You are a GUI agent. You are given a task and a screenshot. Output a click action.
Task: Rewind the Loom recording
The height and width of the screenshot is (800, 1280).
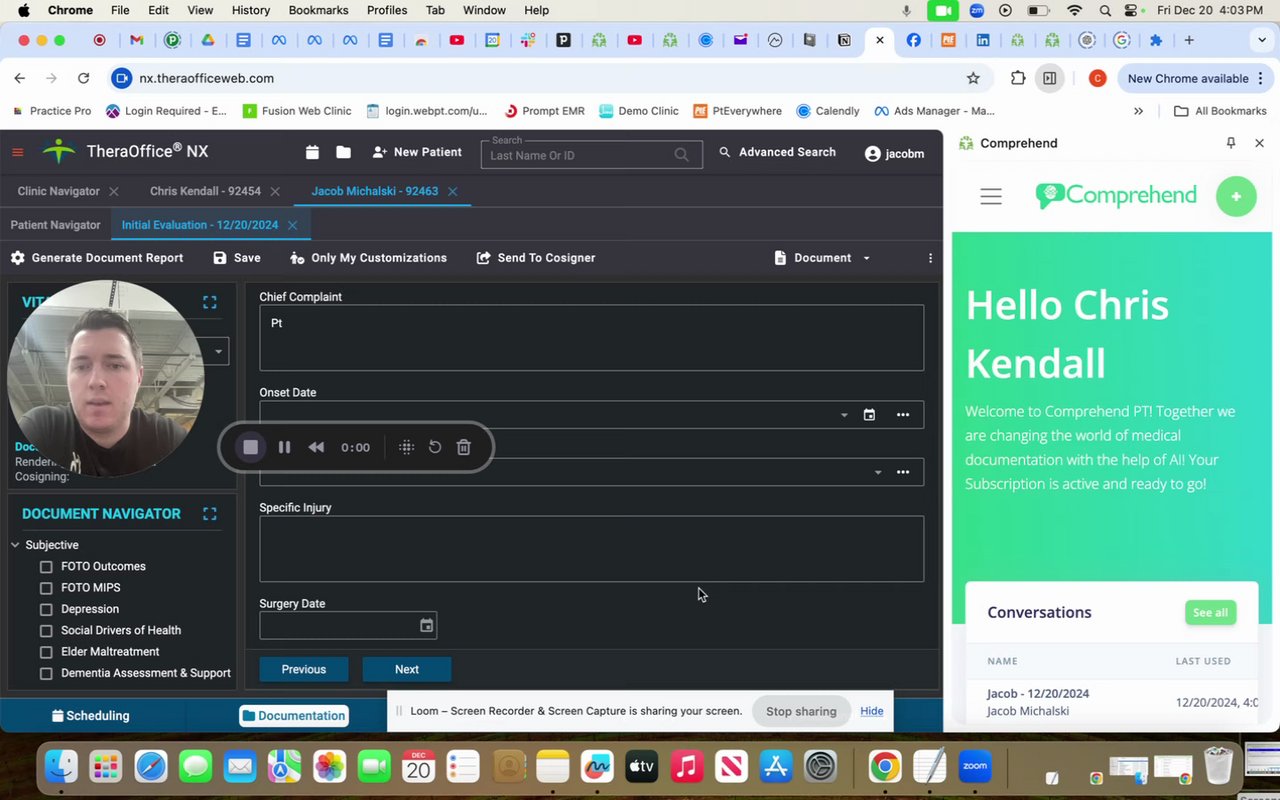tap(316, 447)
